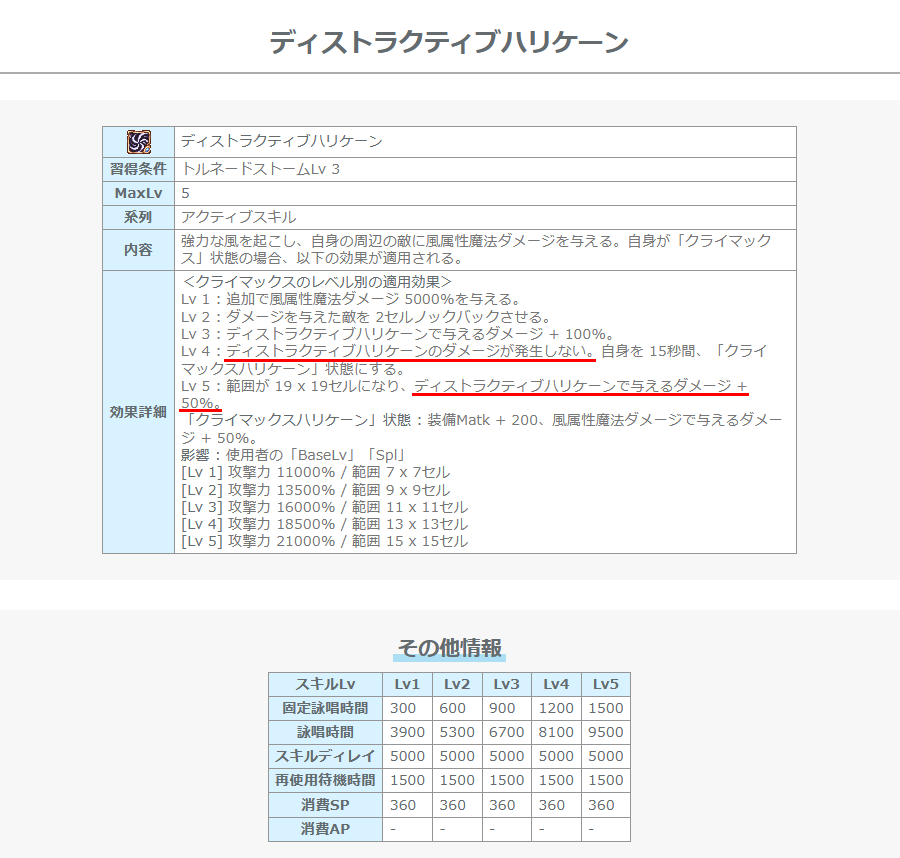Click the トルネードストームLv 3 prerequisite text
This screenshot has width=900, height=858.
261,169
